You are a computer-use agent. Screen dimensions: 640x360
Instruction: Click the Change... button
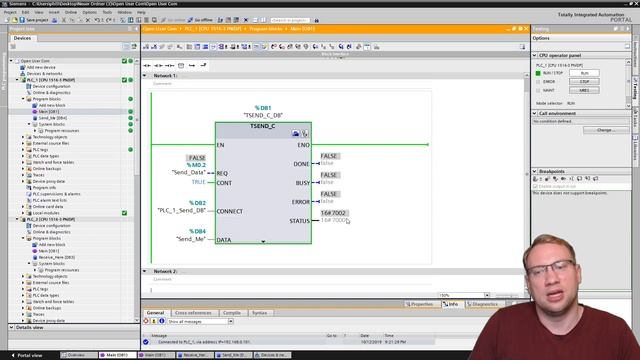click(x=606, y=130)
